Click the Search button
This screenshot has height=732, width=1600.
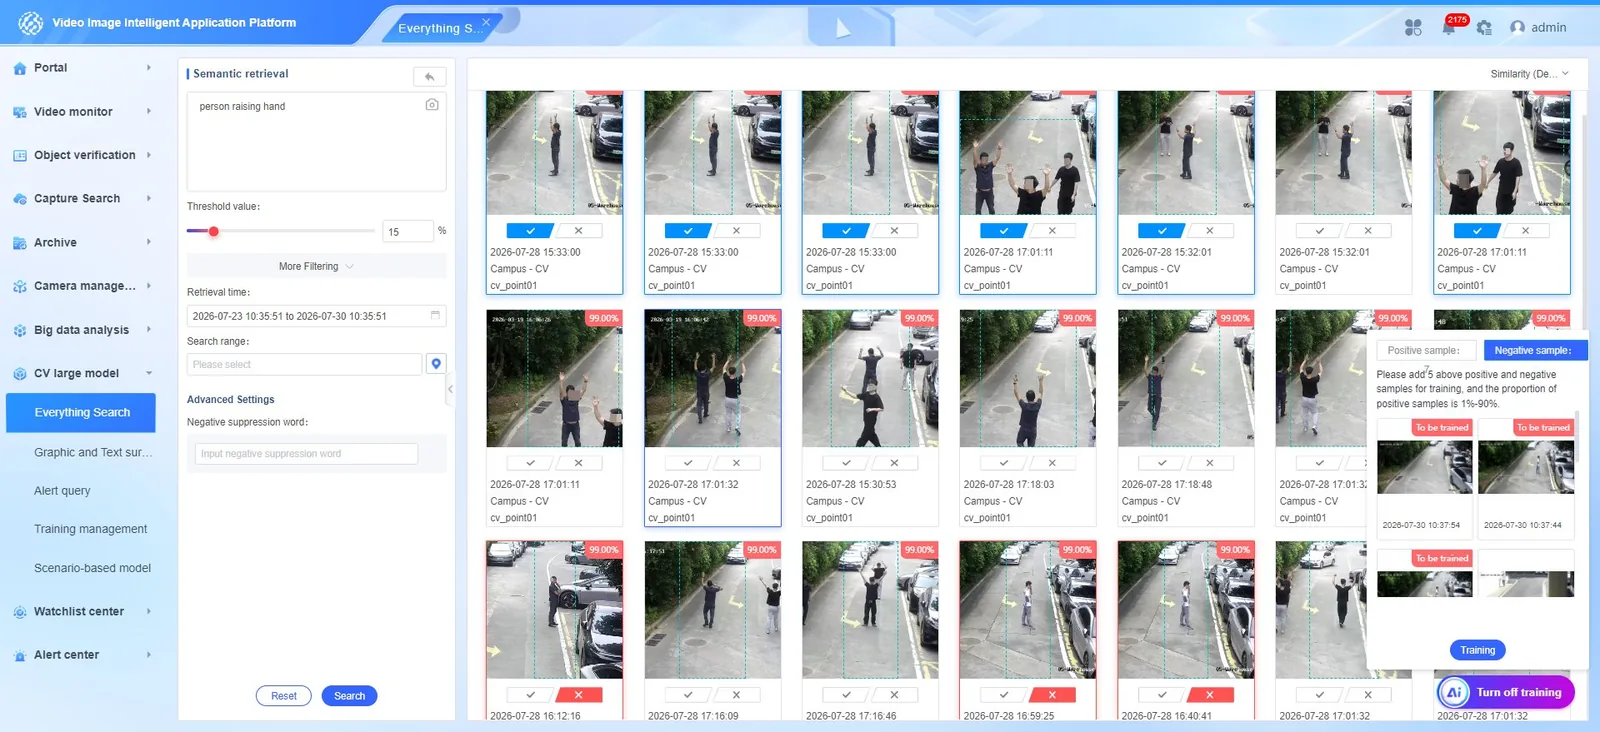349,696
